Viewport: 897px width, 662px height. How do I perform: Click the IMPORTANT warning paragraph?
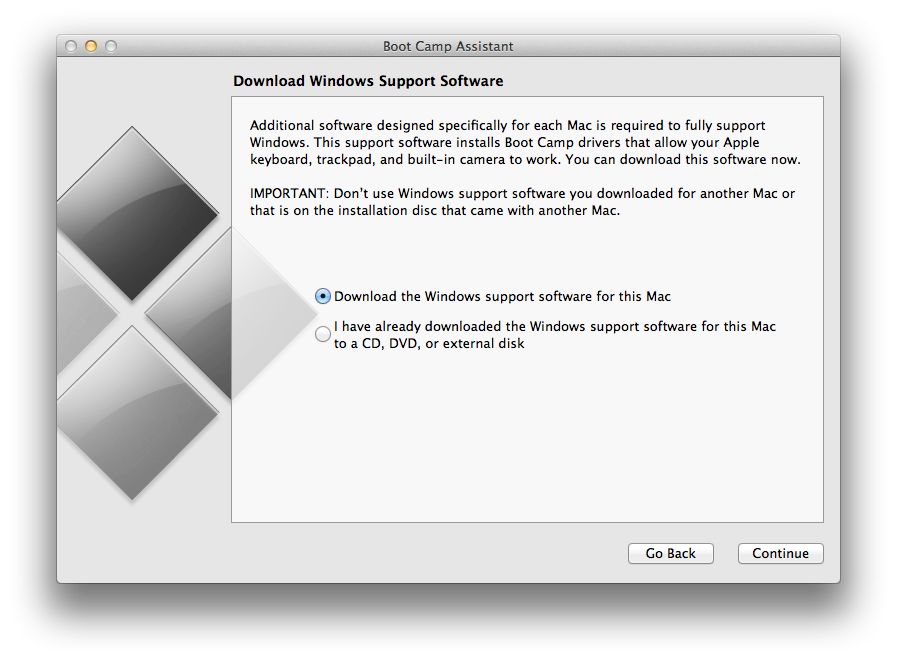coord(522,202)
